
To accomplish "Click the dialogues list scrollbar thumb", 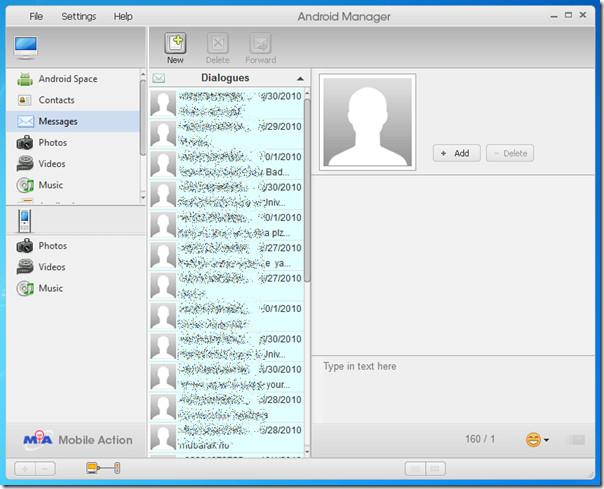I will click(x=307, y=191).
